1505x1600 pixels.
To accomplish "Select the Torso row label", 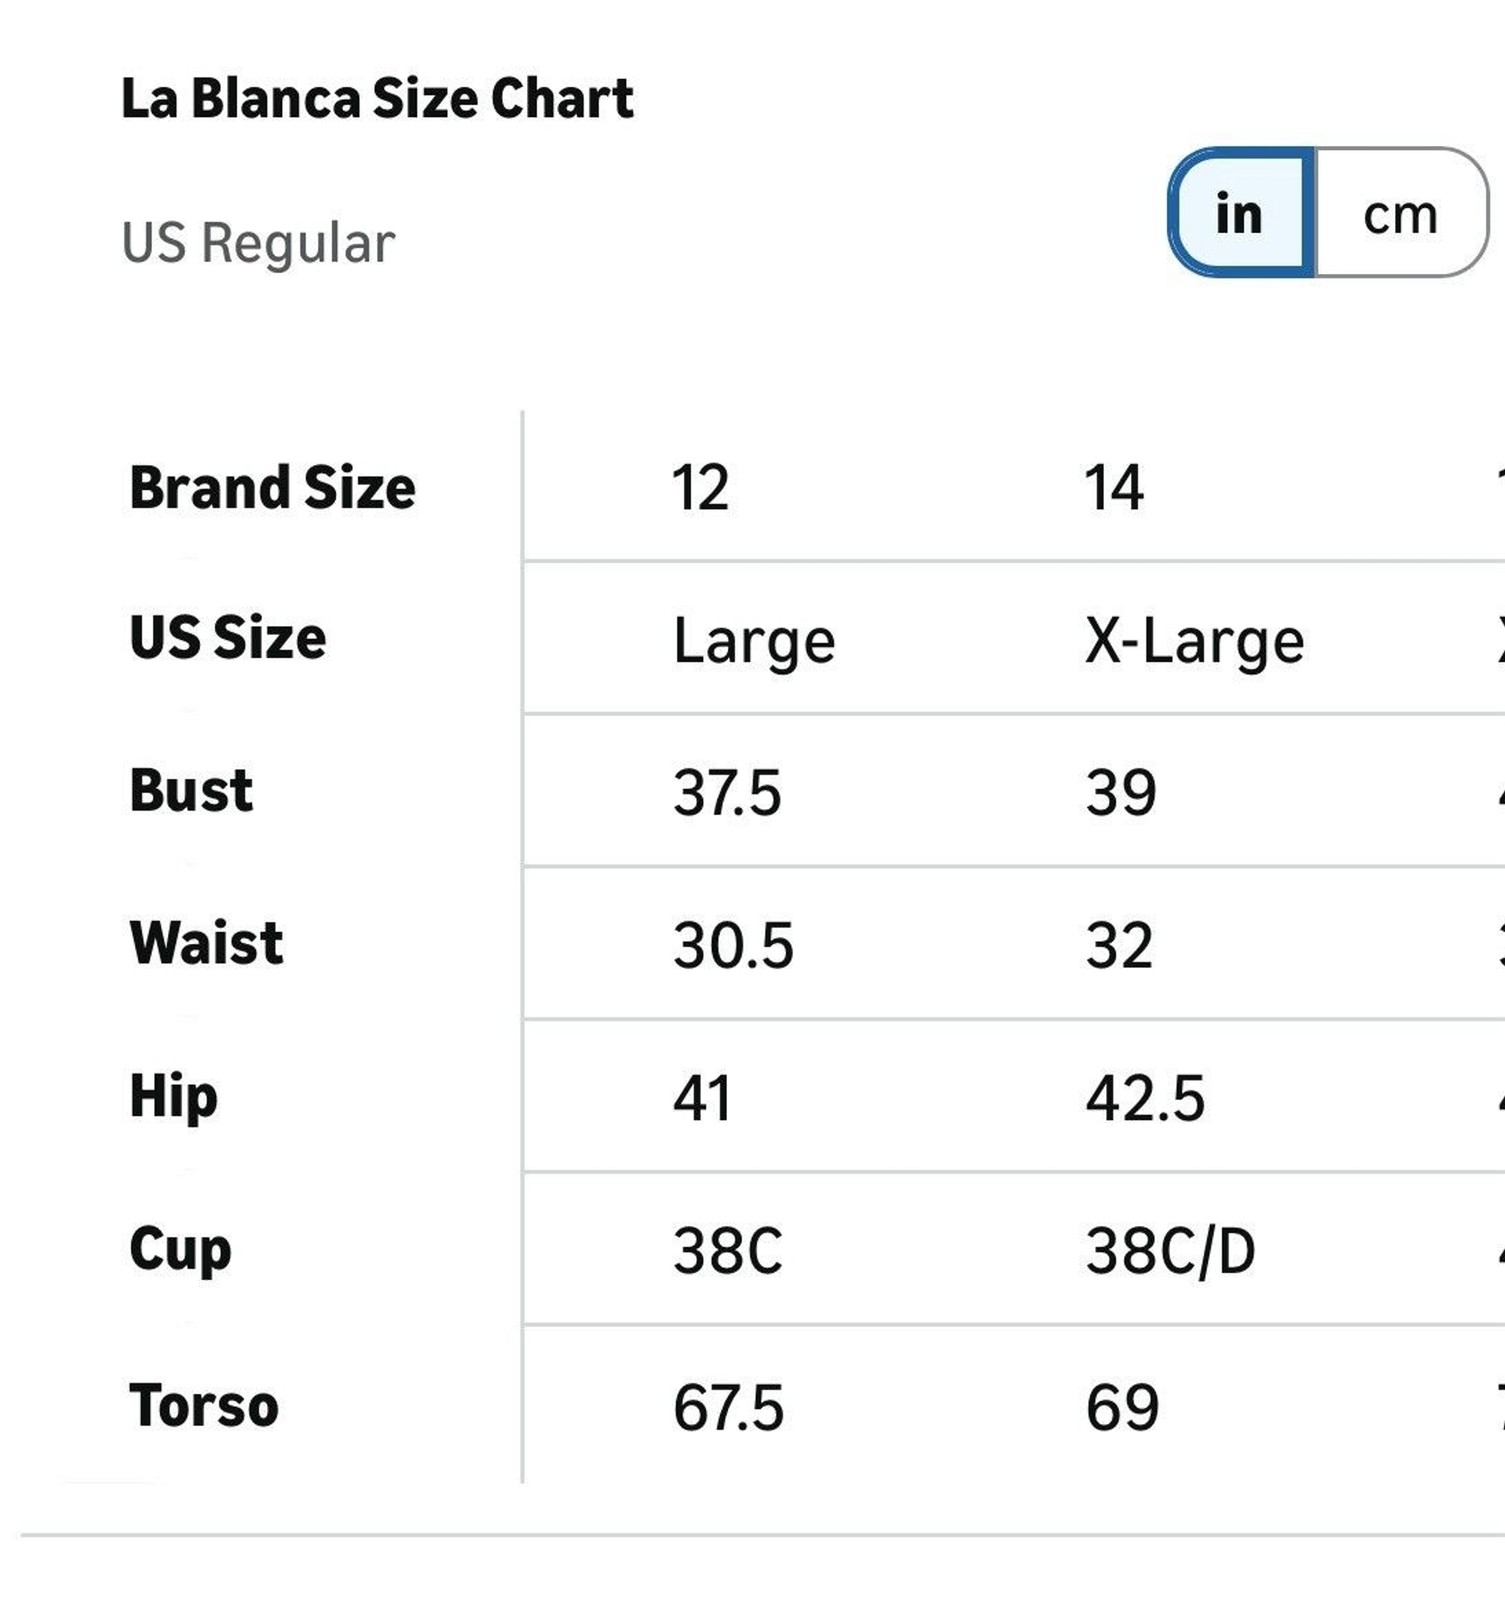I will pos(203,1405).
